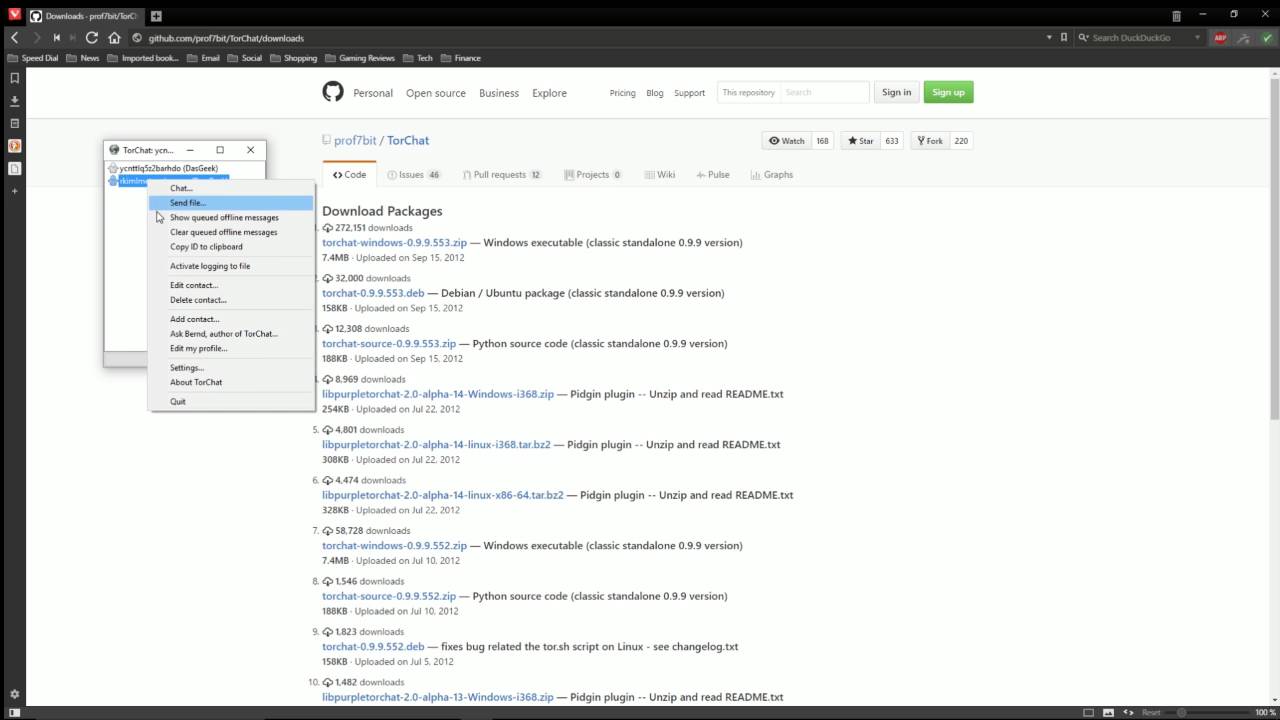
Task: Toggle image loading in status bar
Action: pos(1109,712)
